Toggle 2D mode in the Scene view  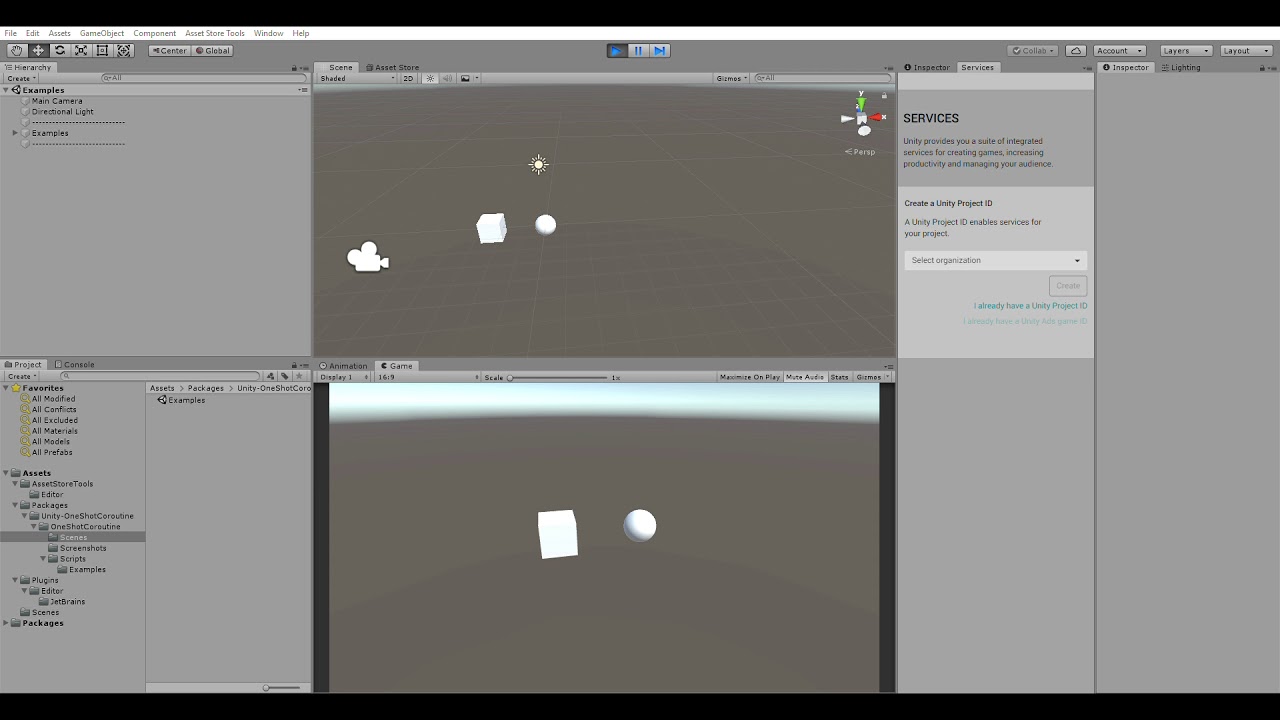pos(408,78)
